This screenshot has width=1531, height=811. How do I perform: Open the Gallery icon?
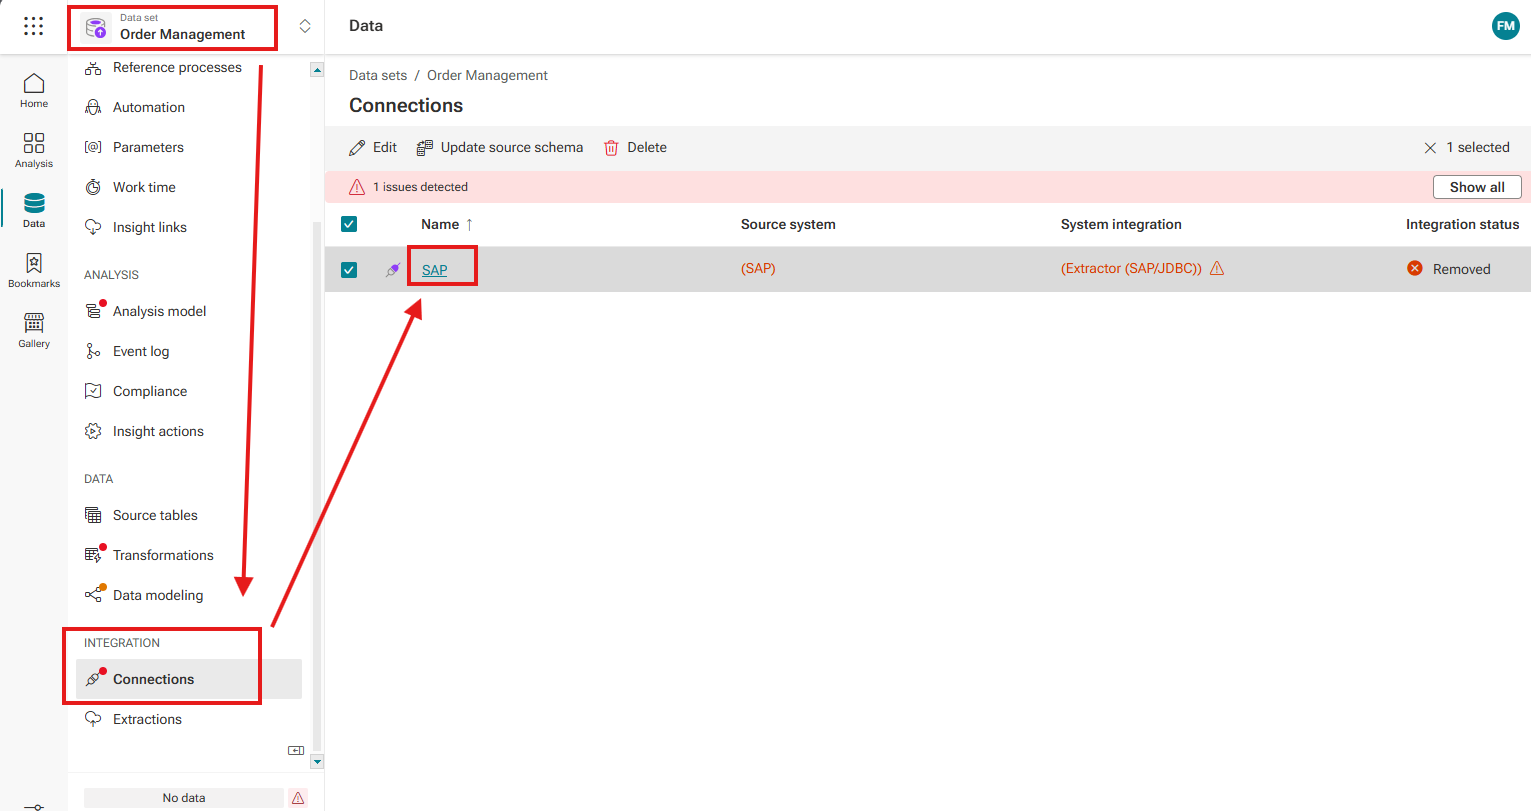pos(34,330)
